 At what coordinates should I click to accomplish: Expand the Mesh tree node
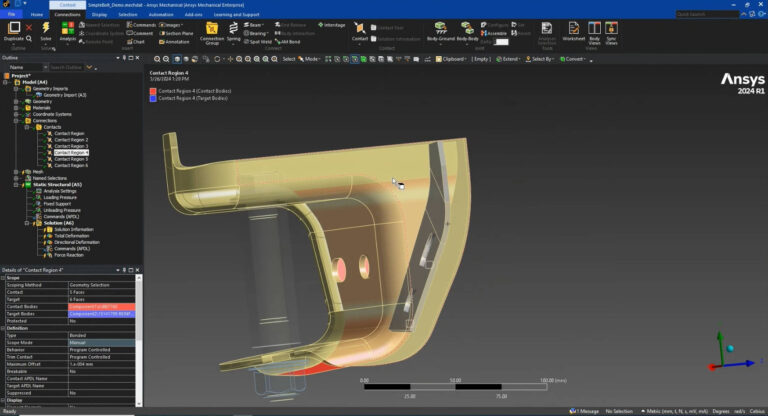[x=16, y=172]
